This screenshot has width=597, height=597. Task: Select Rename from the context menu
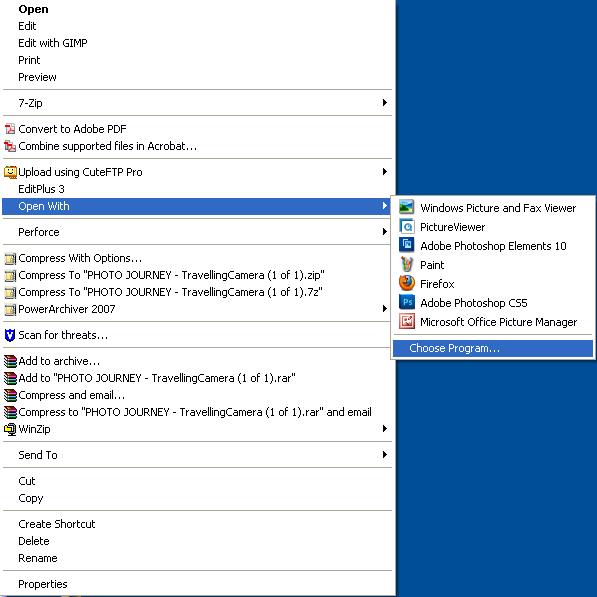coord(197,558)
